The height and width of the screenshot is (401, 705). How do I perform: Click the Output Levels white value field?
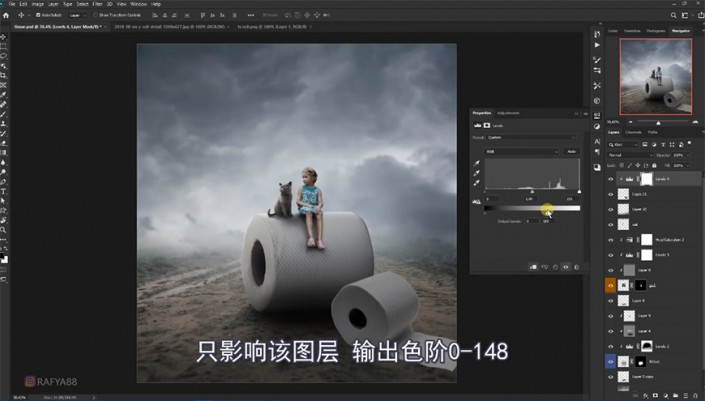(547, 221)
